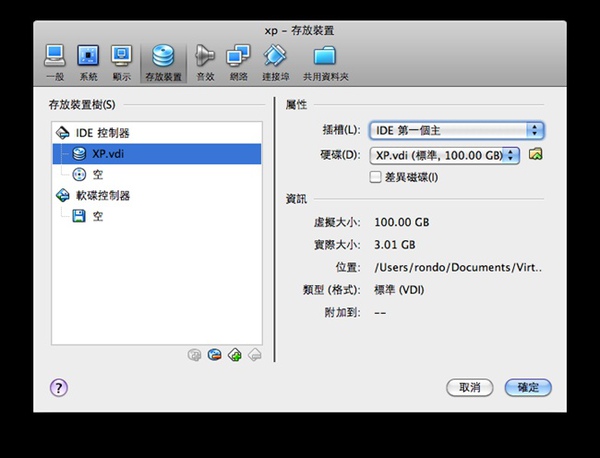Open the 網路 (Network) settings tab
This screenshot has width=600, height=458.
[238, 63]
